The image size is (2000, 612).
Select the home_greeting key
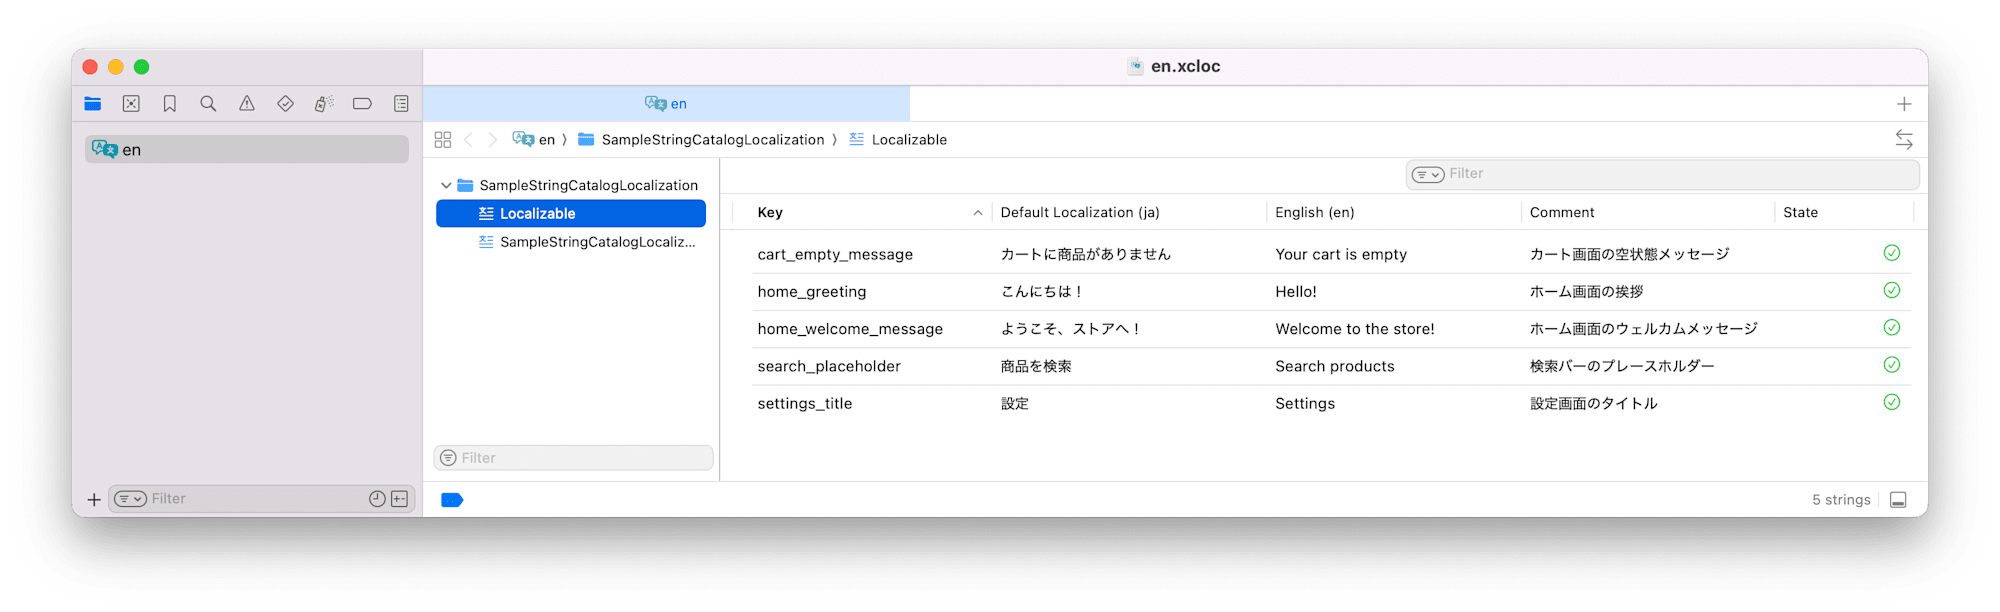(x=812, y=292)
